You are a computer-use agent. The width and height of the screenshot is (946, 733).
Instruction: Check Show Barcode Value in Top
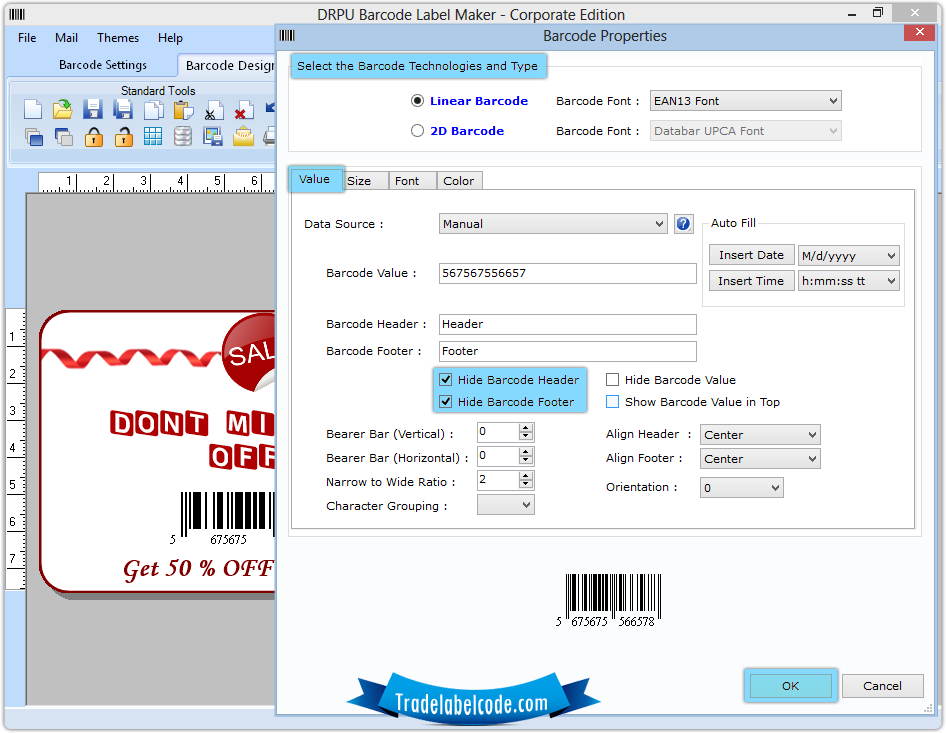click(x=612, y=402)
